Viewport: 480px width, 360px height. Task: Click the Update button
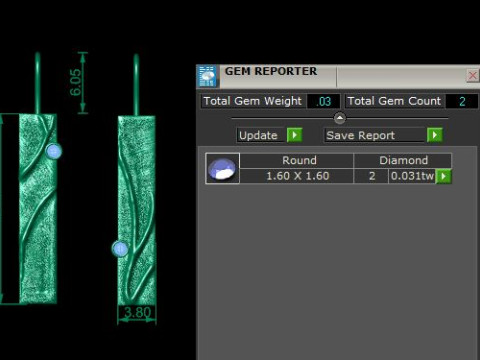coord(262,135)
